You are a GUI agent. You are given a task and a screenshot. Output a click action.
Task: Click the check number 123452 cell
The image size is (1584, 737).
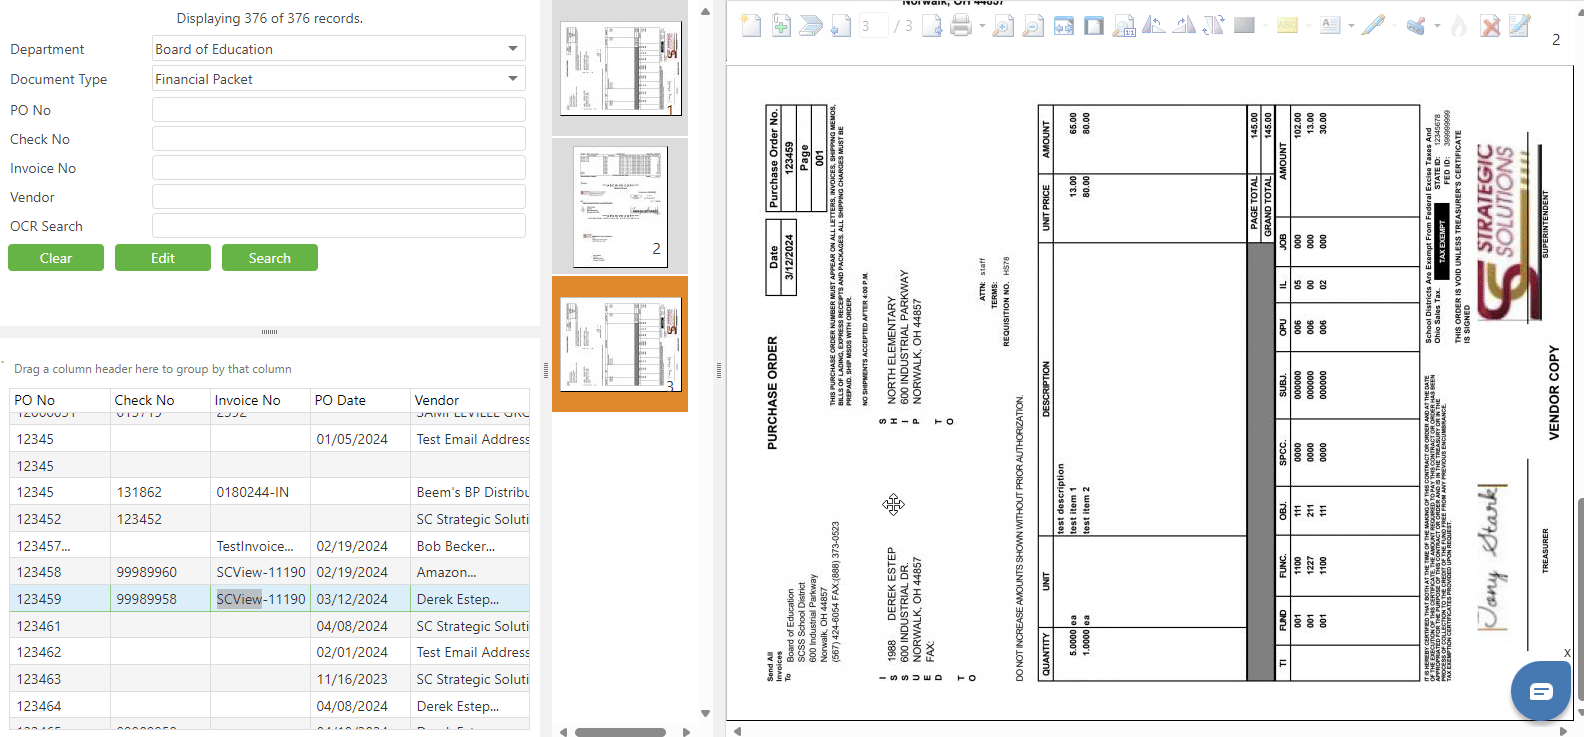(x=160, y=519)
